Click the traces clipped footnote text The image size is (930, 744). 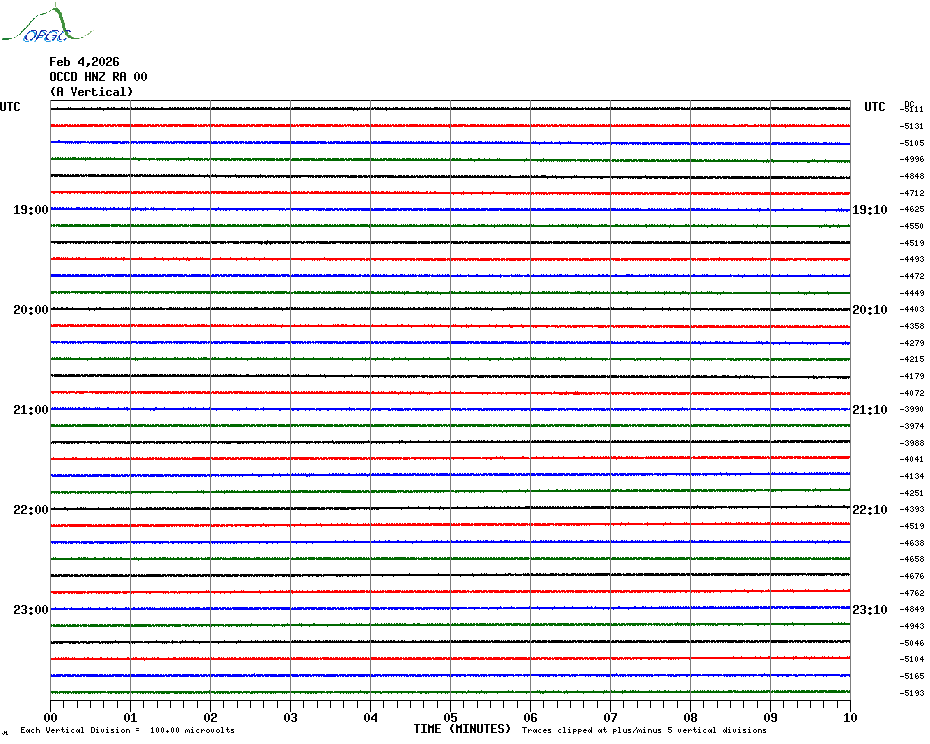tap(644, 730)
